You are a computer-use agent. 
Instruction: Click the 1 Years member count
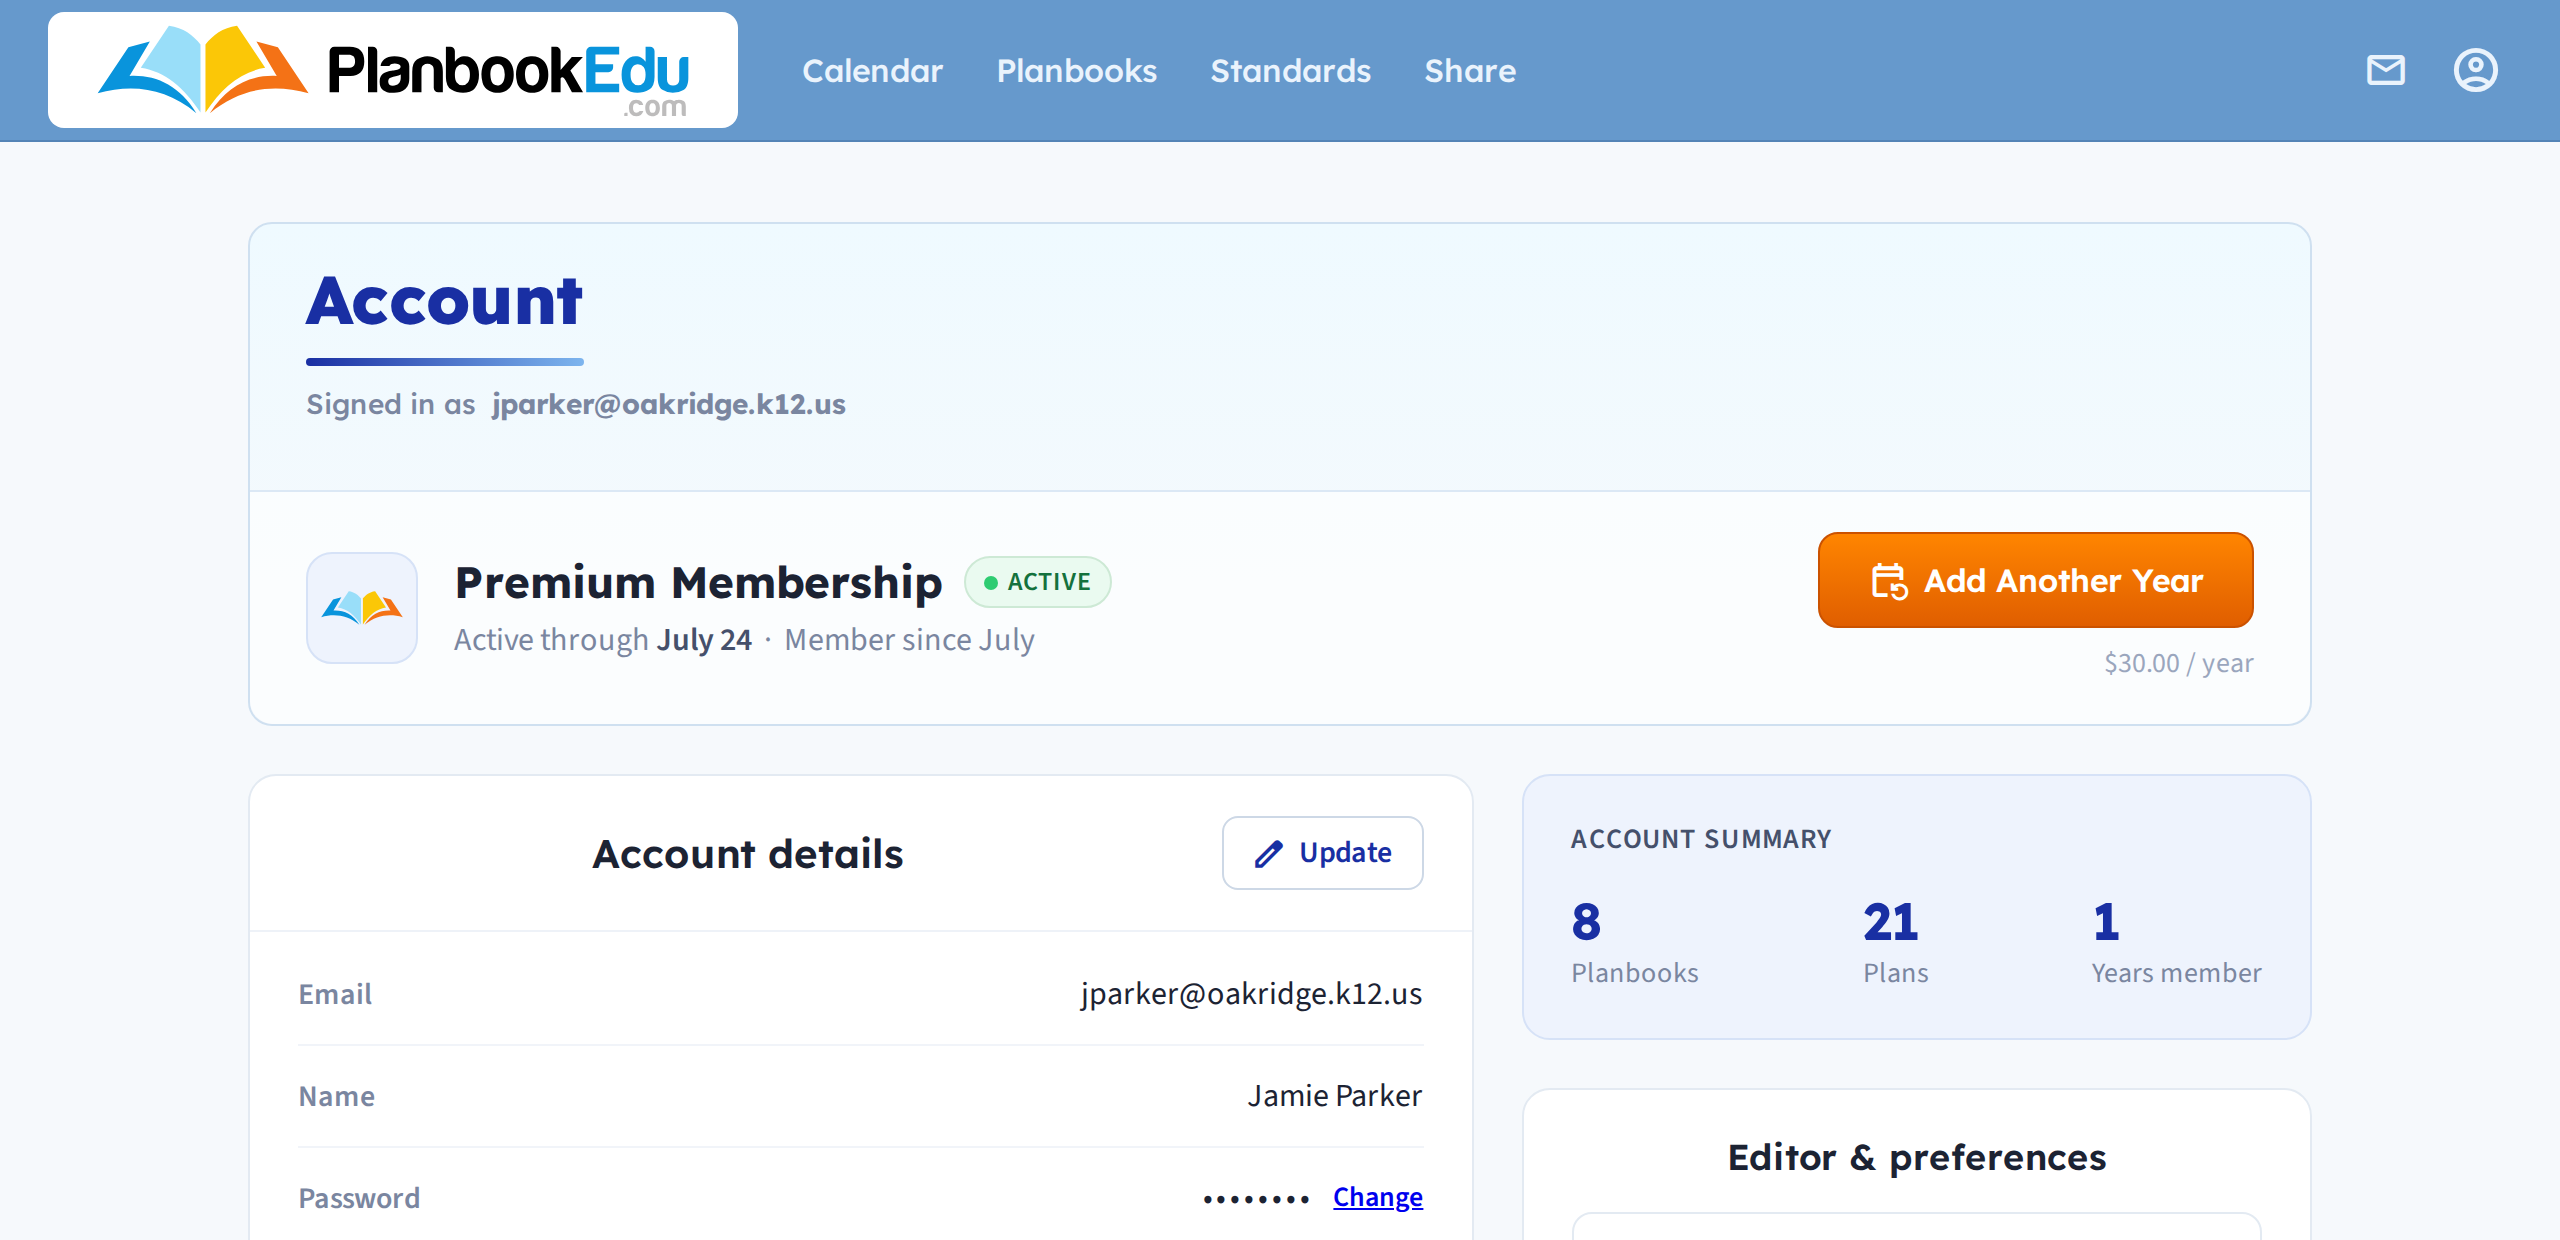[x=2176, y=942]
